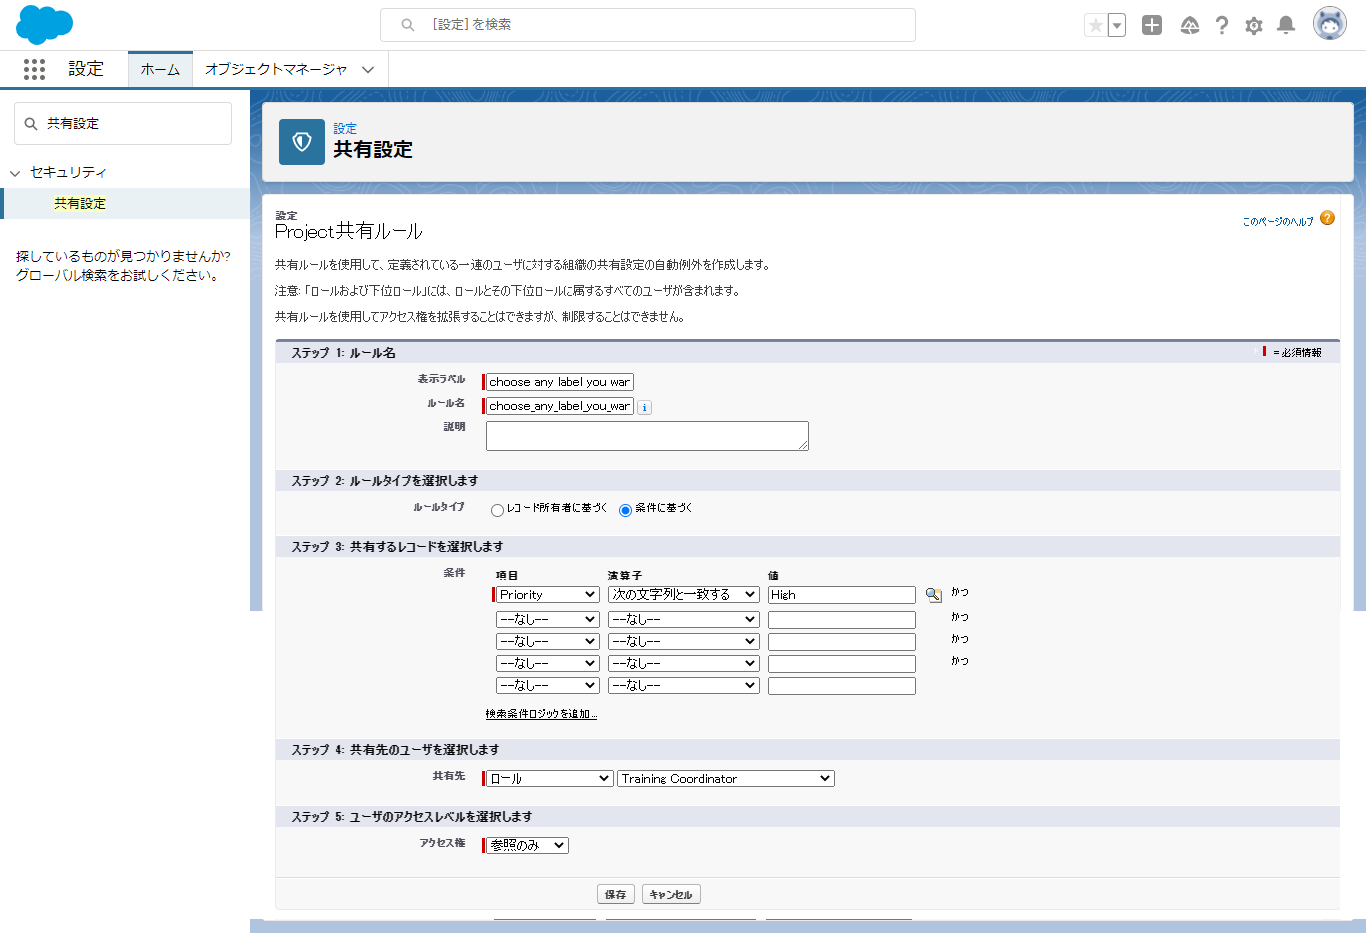Open the Priority field dropdown
This screenshot has width=1366, height=933.
[547, 594]
